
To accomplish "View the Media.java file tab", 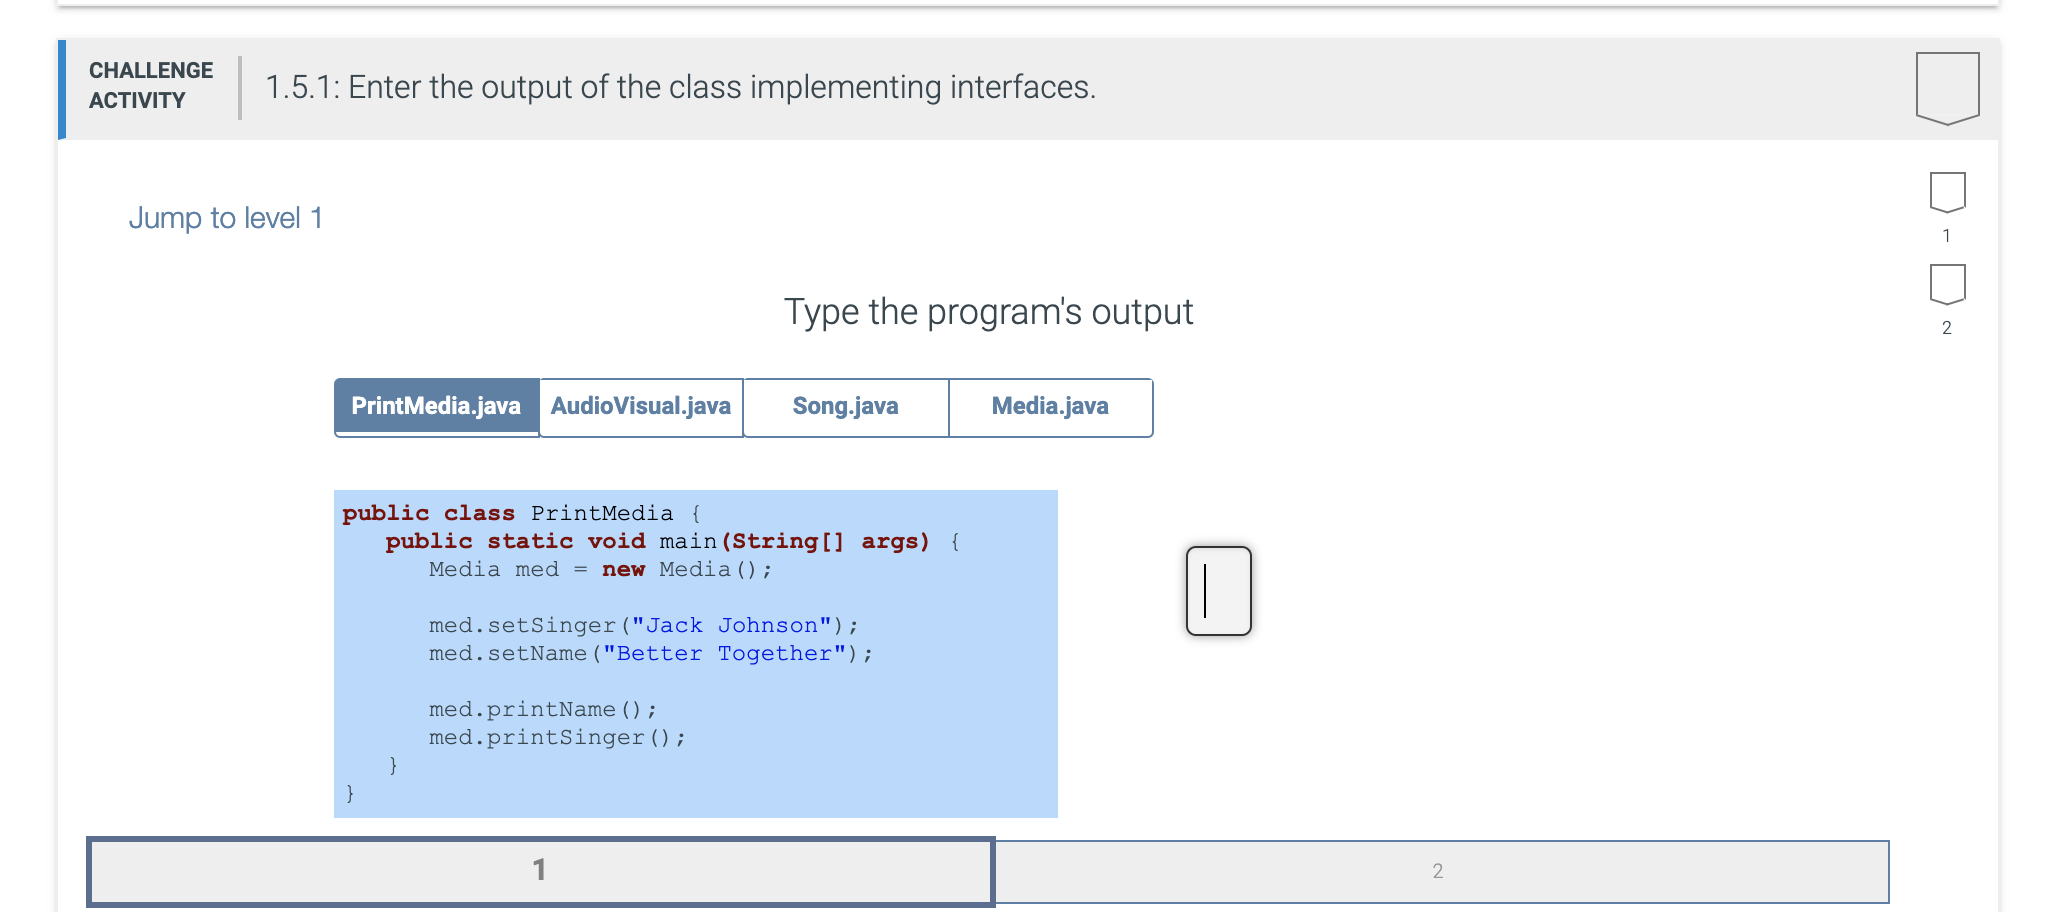I will tap(1049, 407).
